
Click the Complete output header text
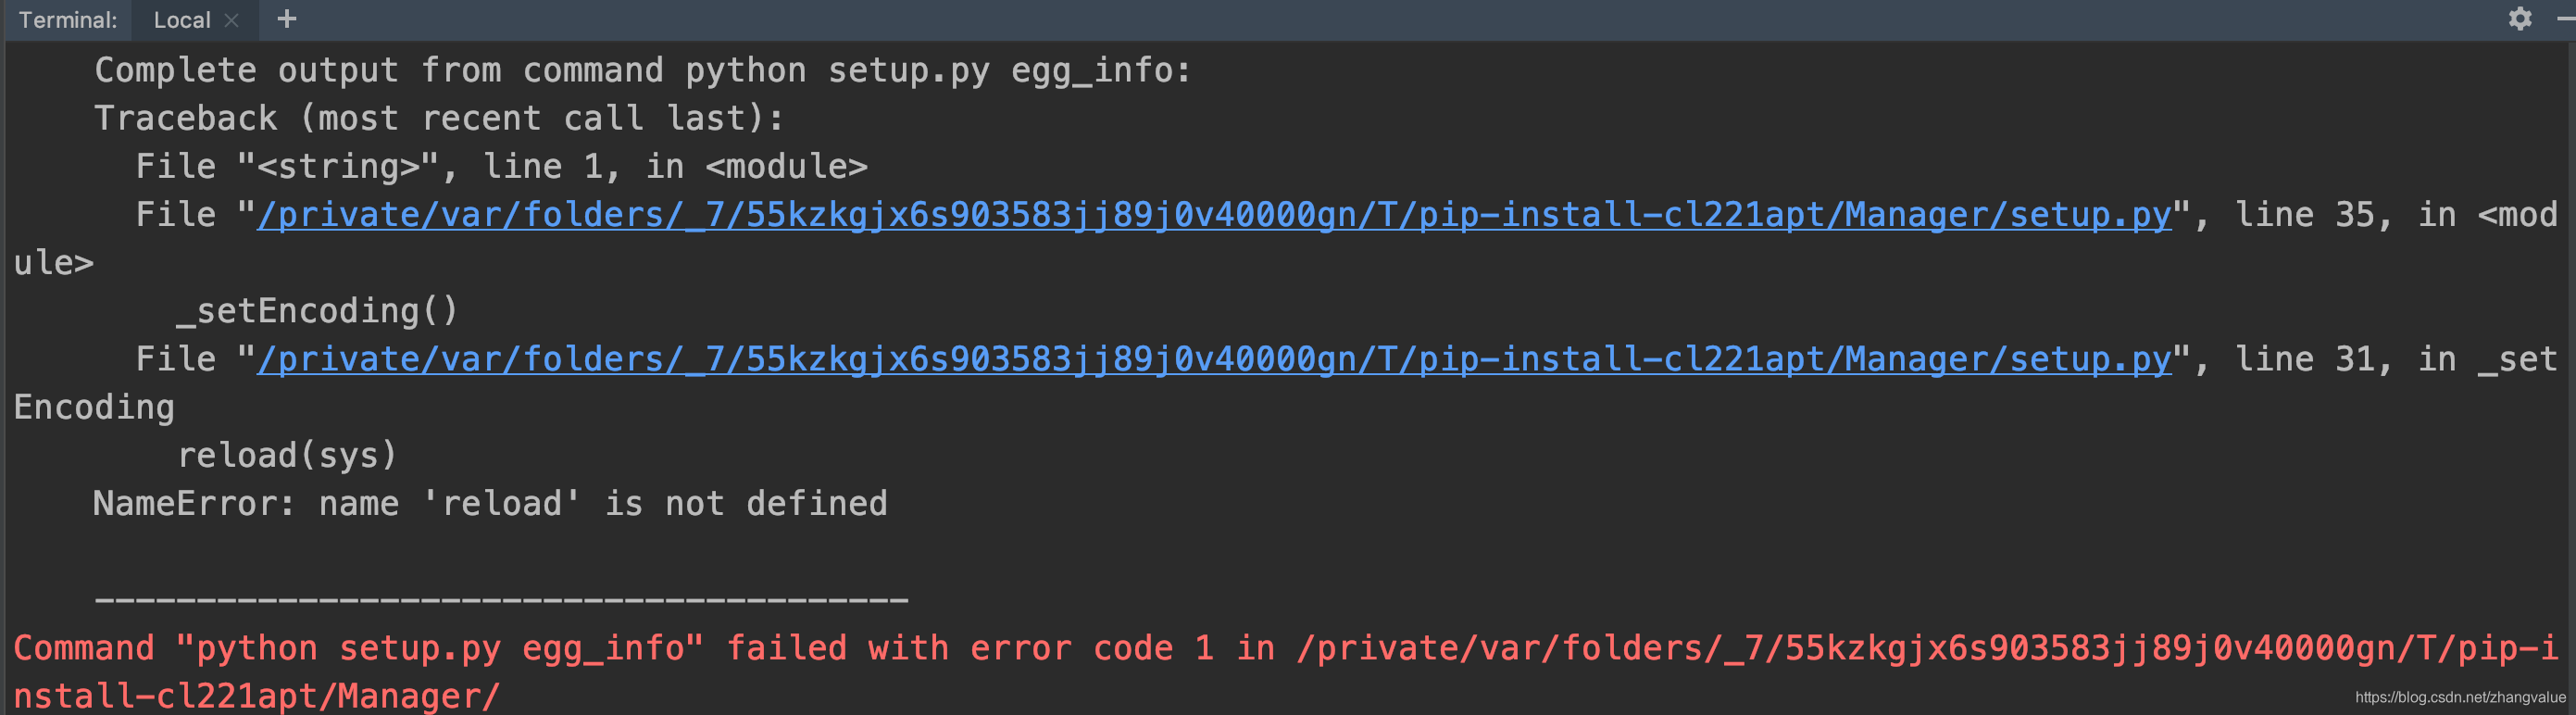[x=640, y=69]
